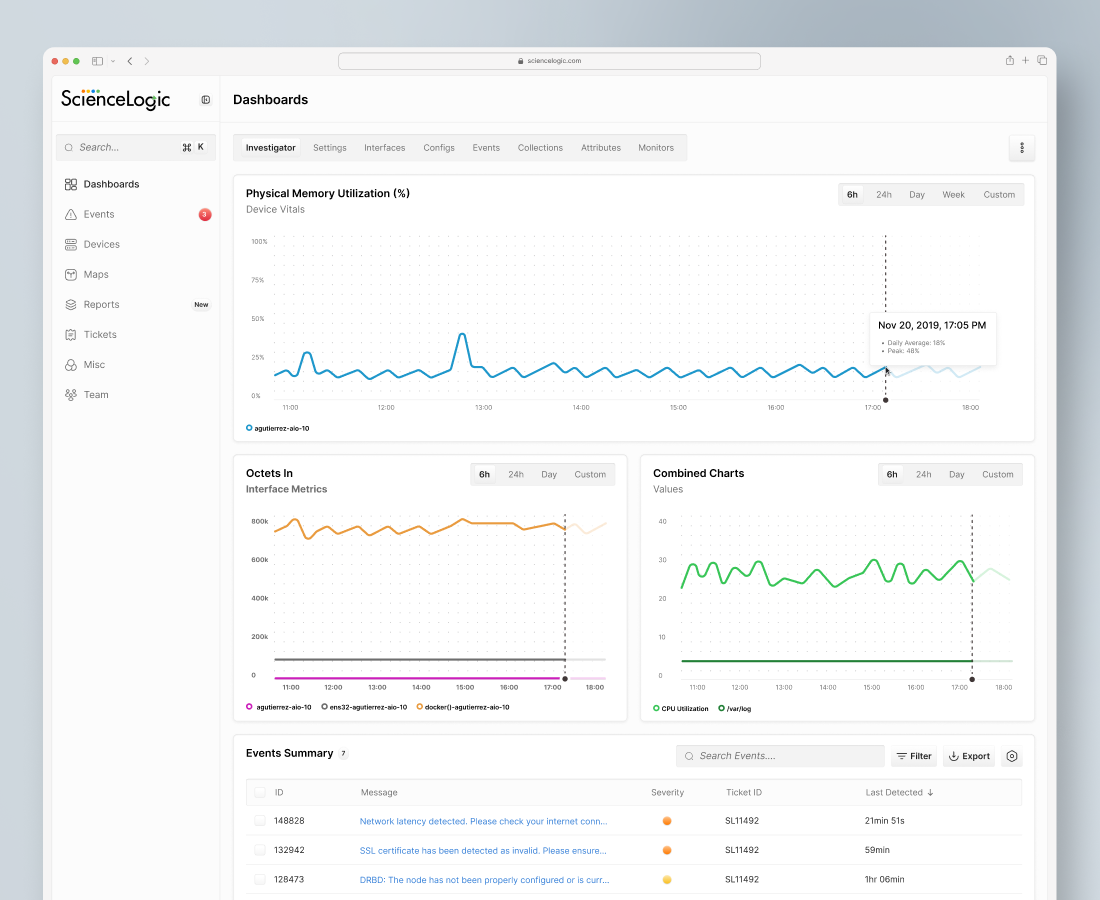
Task: Click the Octets In timeline marker dot
Action: click(565, 679)
